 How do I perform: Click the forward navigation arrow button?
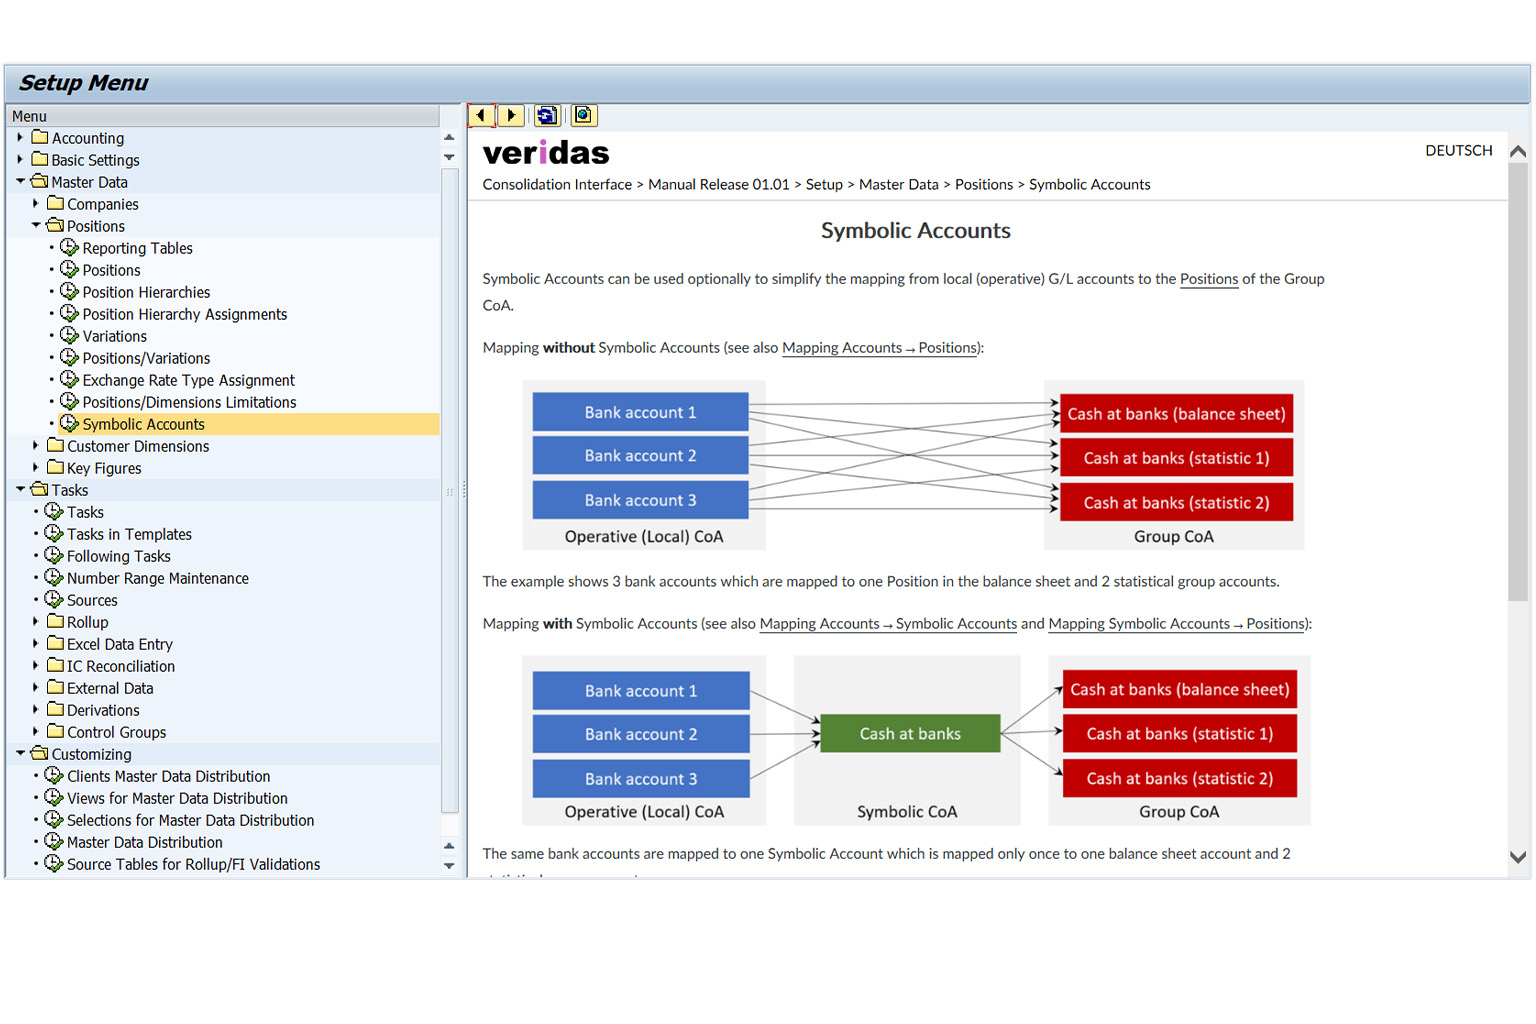pos(511,116)
